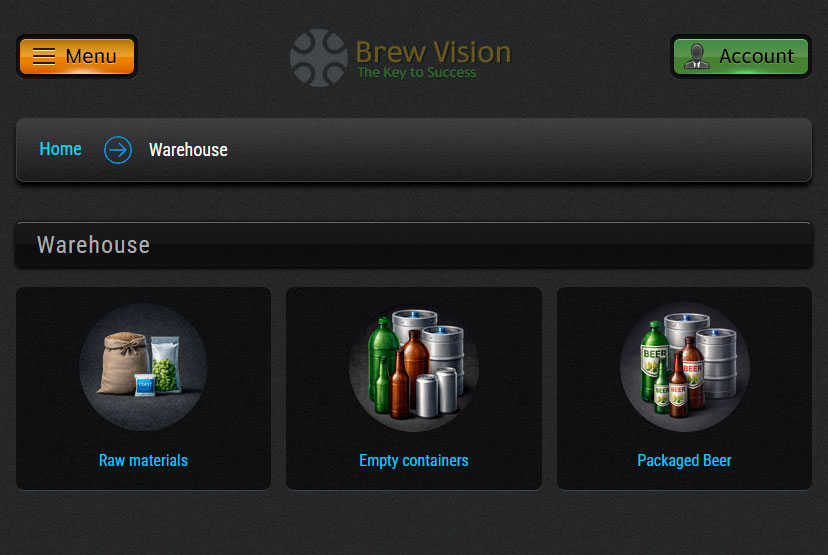The height and width of the screenshot is (555, 828).
Task: Click the green BEER bottle in Packaged Beer
Action: [x=654, y=360]
